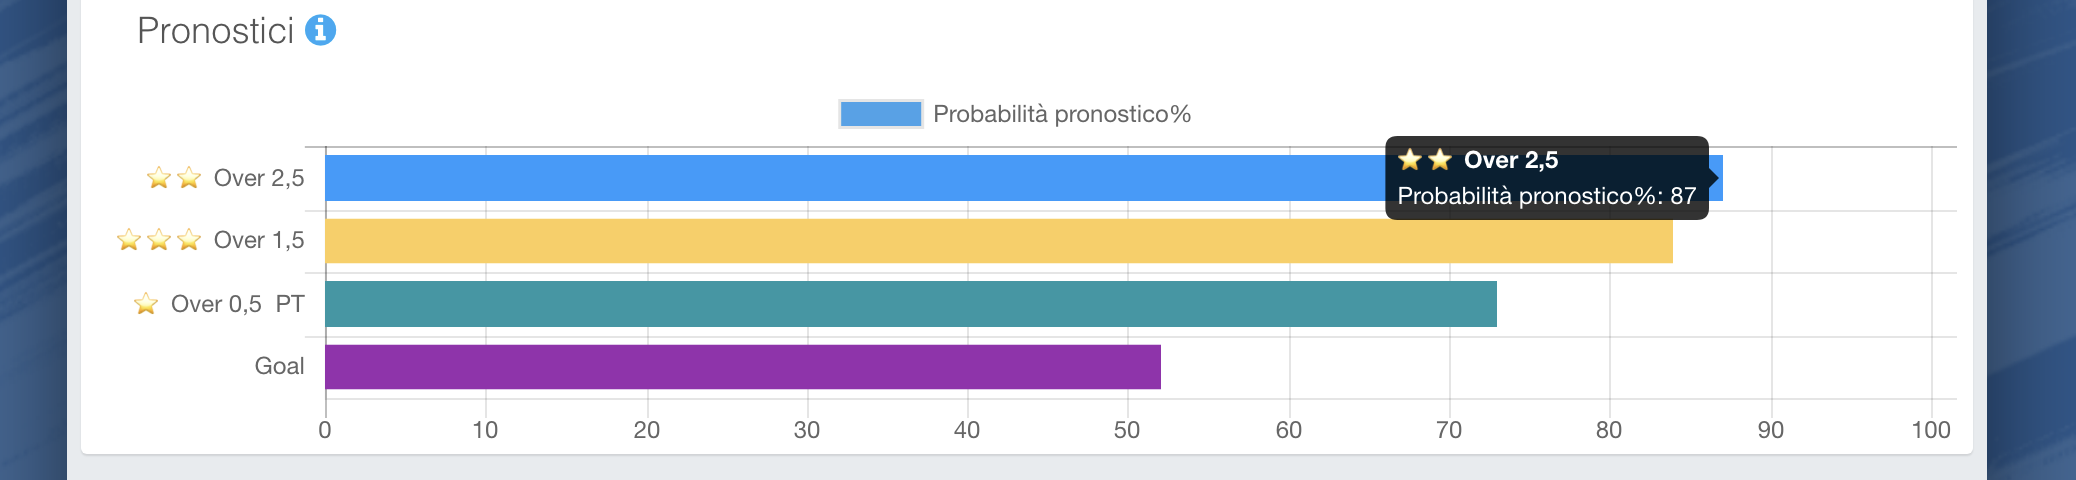
Task: Click the Over 0,5 PT axis label
Action: [x=238, y=304]
